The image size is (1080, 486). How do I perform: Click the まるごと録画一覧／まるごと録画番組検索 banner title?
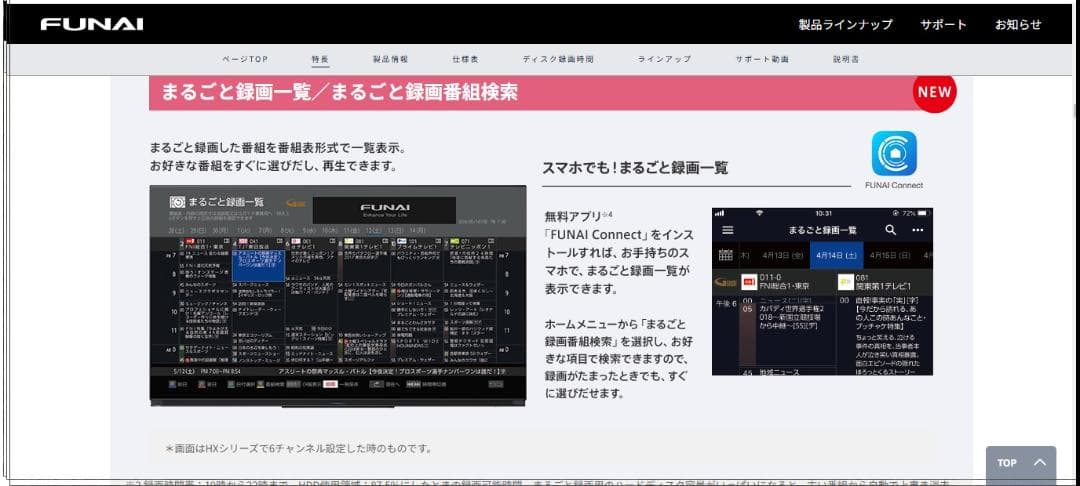(339, 93)
